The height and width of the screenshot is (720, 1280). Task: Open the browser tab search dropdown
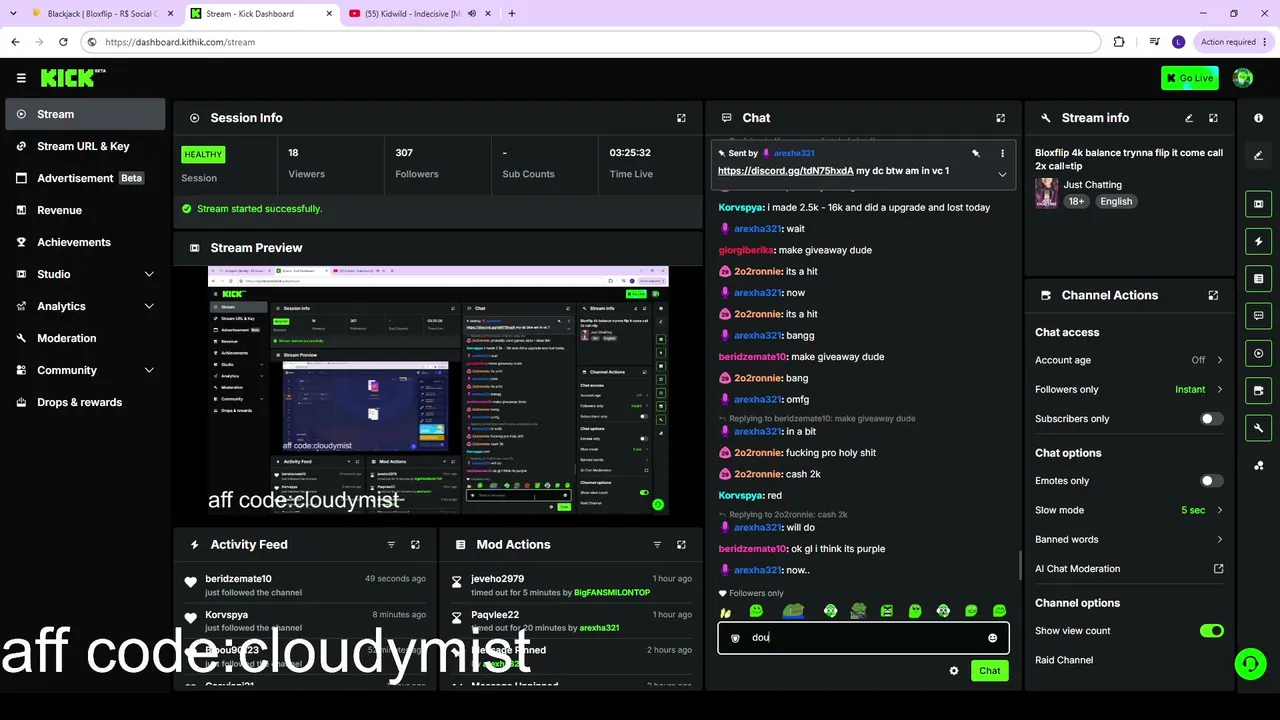coord(13,13)
